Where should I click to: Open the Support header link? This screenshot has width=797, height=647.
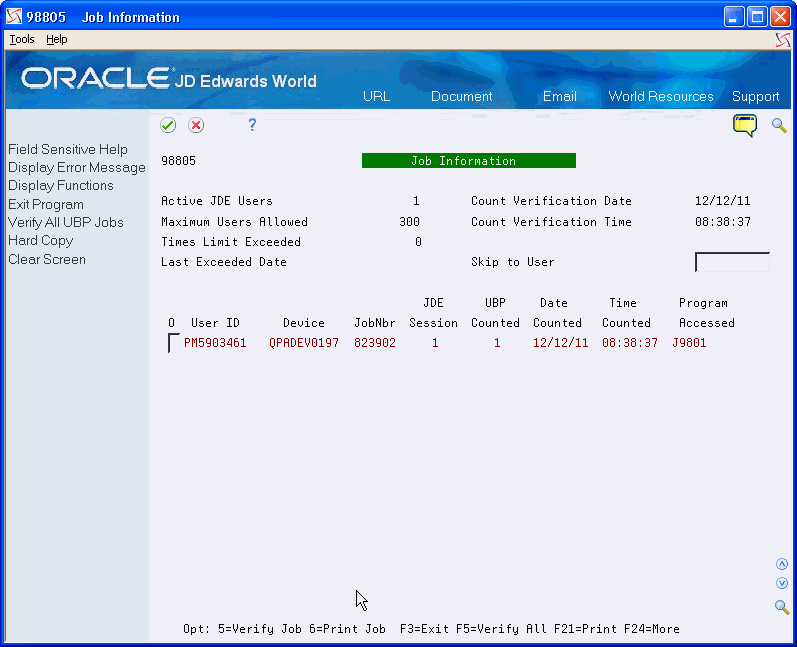click(755, 97)
